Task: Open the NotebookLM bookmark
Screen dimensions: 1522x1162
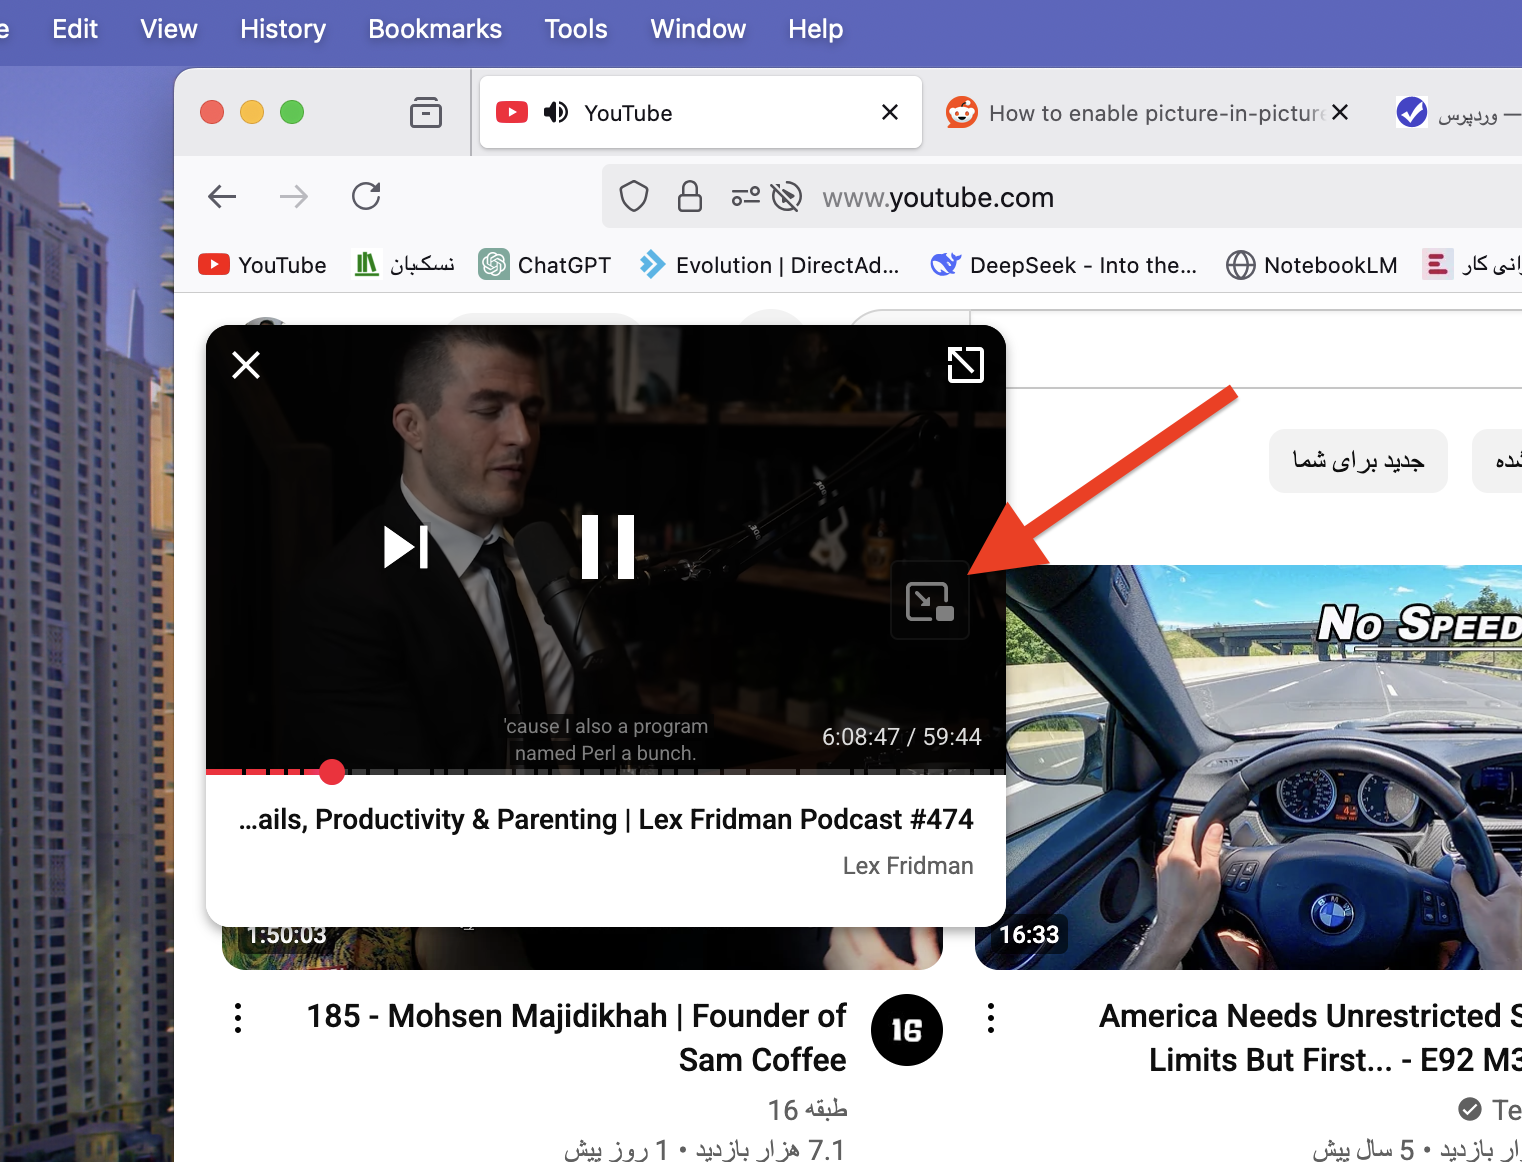Action: [x=1312, y=265]
